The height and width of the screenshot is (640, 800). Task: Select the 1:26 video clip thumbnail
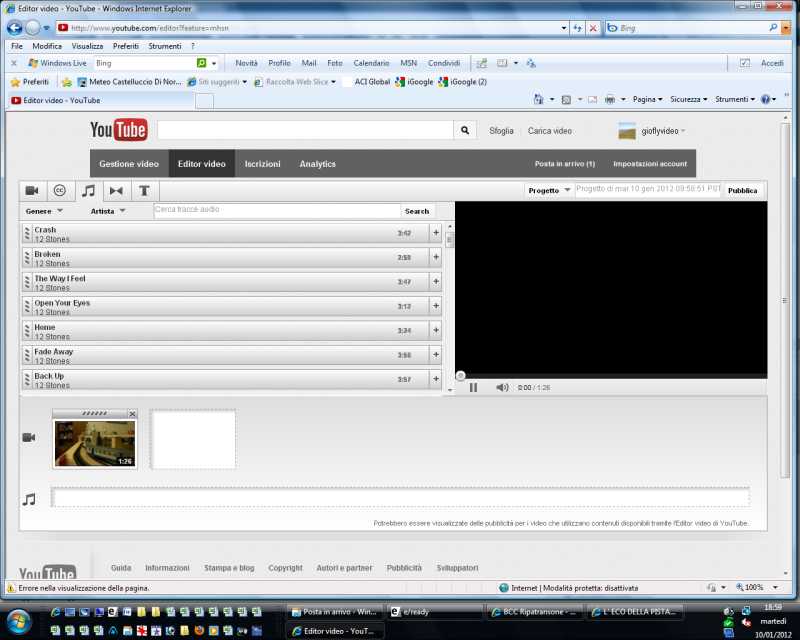[95, 443]
